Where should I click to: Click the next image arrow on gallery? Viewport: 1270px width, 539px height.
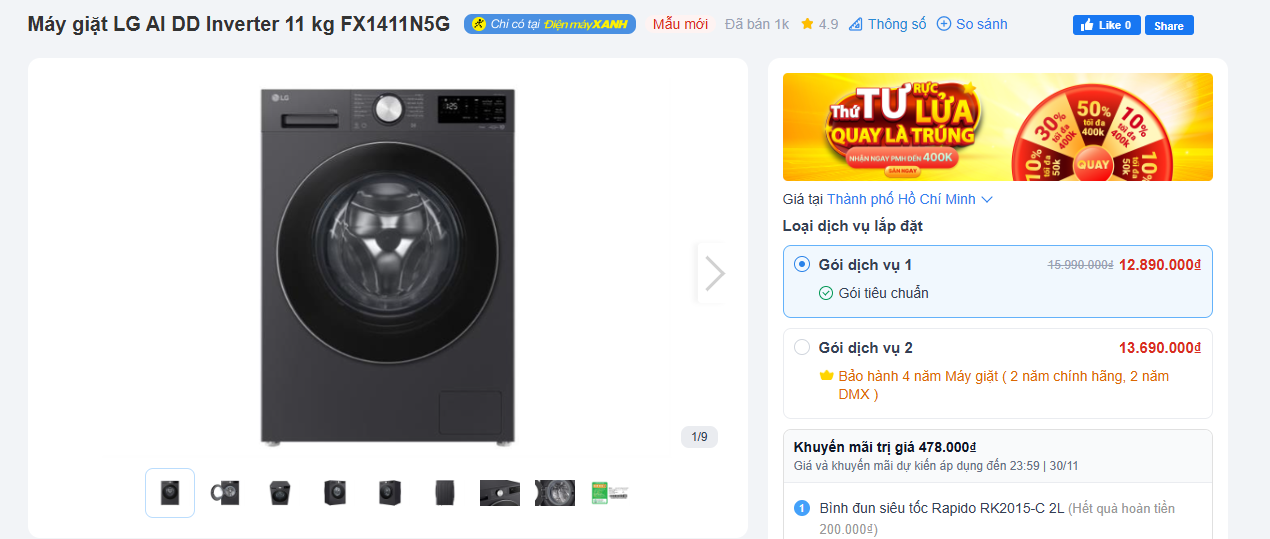(713, 273)
